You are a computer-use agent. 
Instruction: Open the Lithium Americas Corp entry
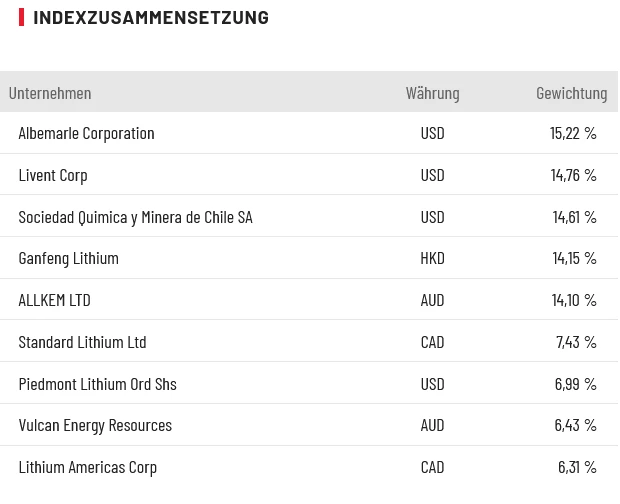(87, 467)
